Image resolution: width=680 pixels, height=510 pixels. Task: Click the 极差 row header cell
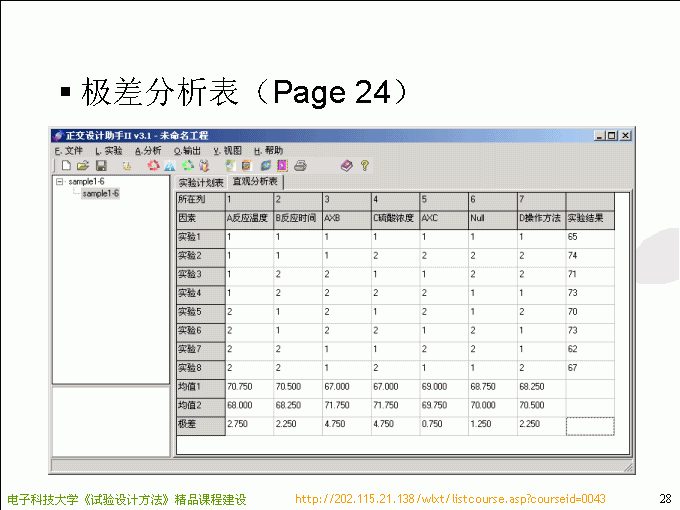tap(200, 424)
